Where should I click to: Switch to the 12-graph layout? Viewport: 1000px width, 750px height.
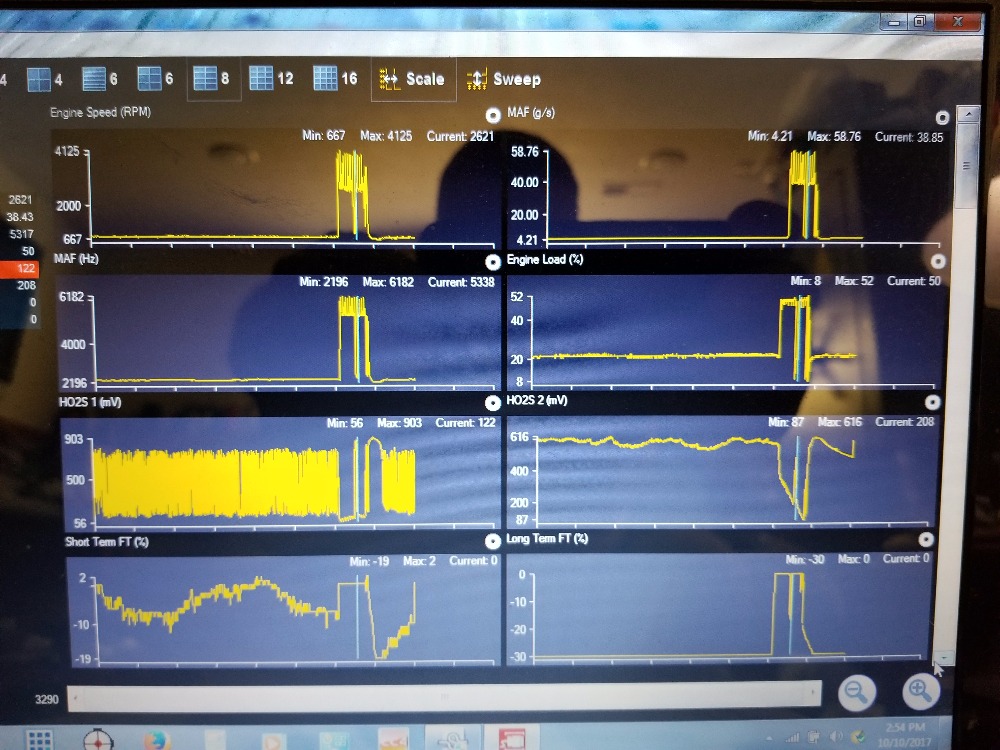(261, 78)
